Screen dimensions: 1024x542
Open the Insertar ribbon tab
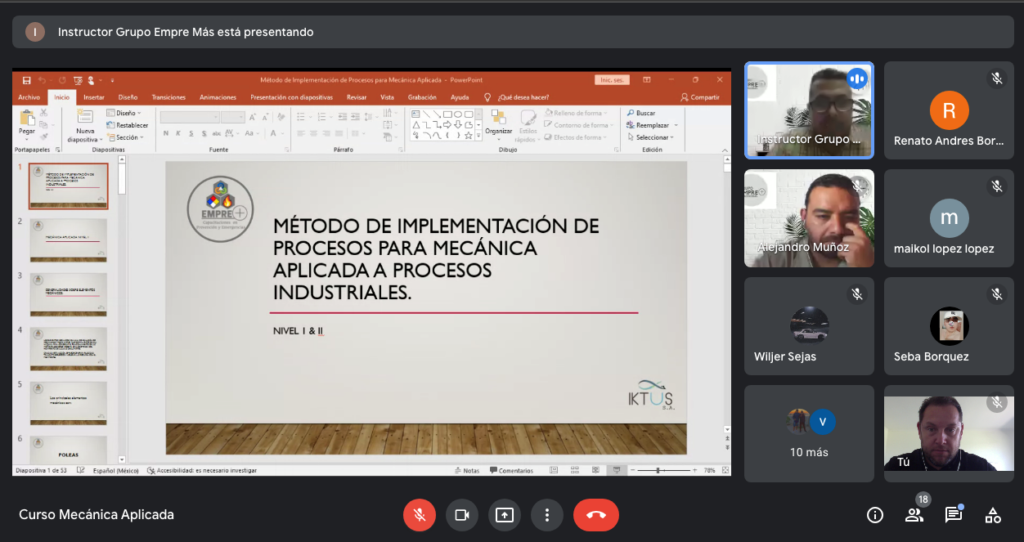point(94,97)
